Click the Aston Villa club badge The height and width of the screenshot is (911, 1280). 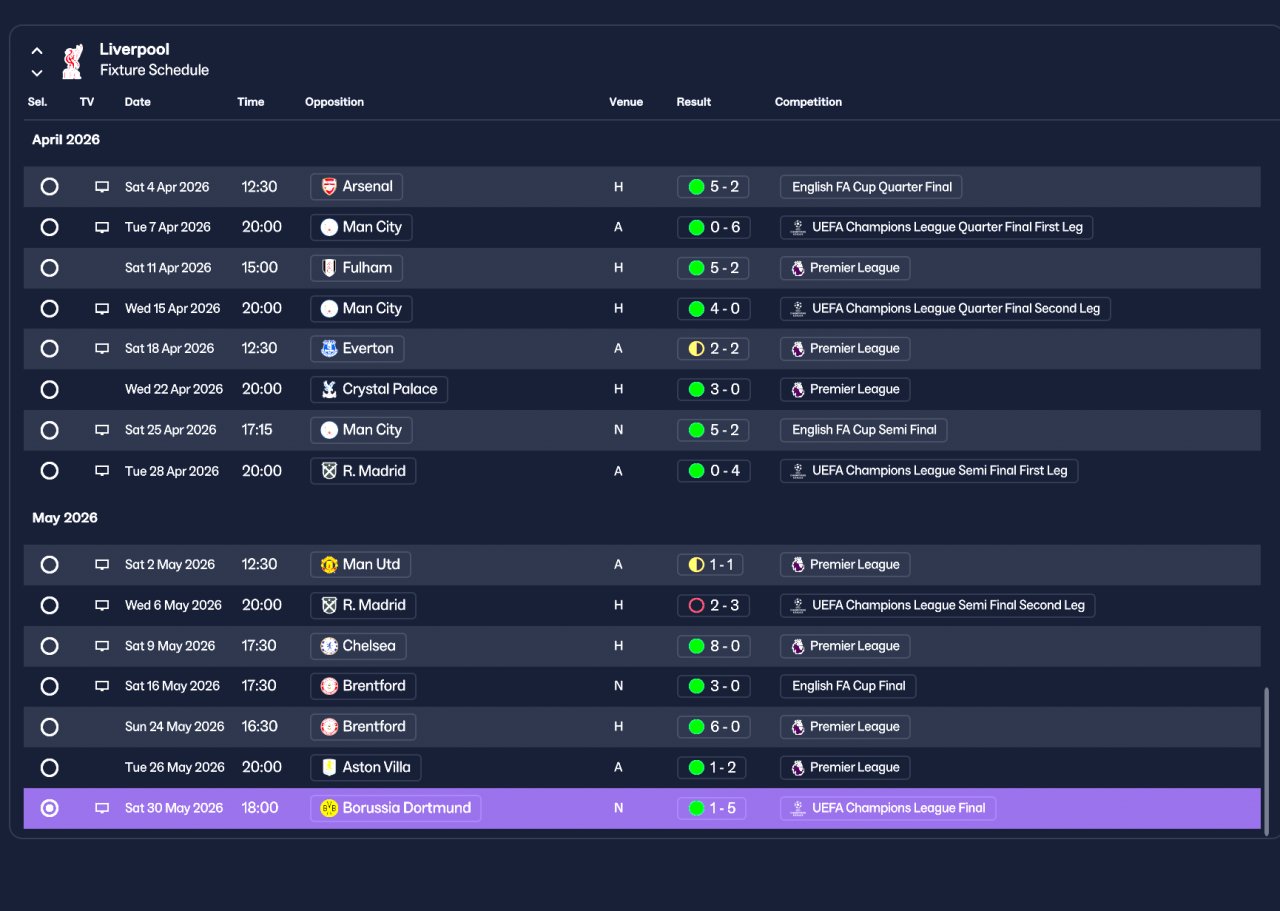pos(329,767)
